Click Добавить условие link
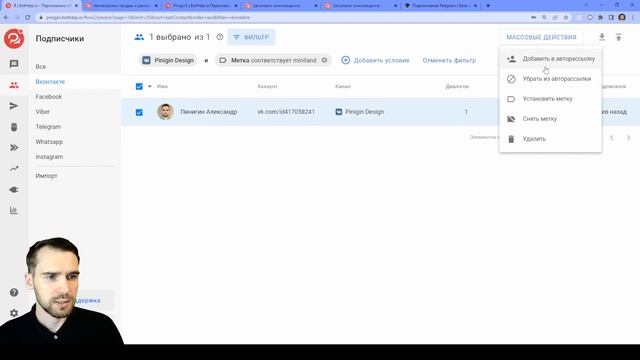This screenshot has height=360, width=640. pyautogui.click(x=381, y=60)
